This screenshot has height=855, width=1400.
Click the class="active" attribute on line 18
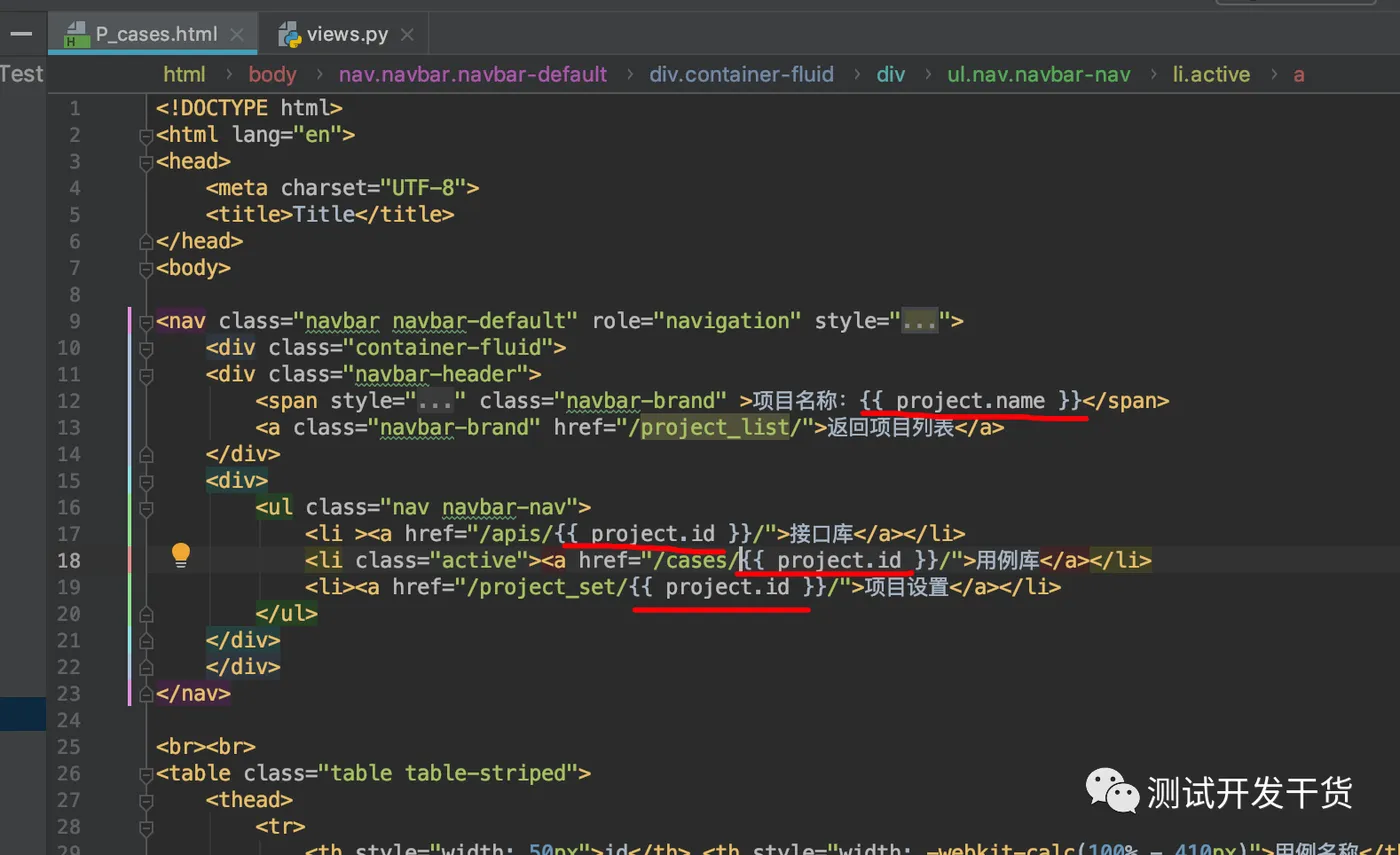(441, 561)
